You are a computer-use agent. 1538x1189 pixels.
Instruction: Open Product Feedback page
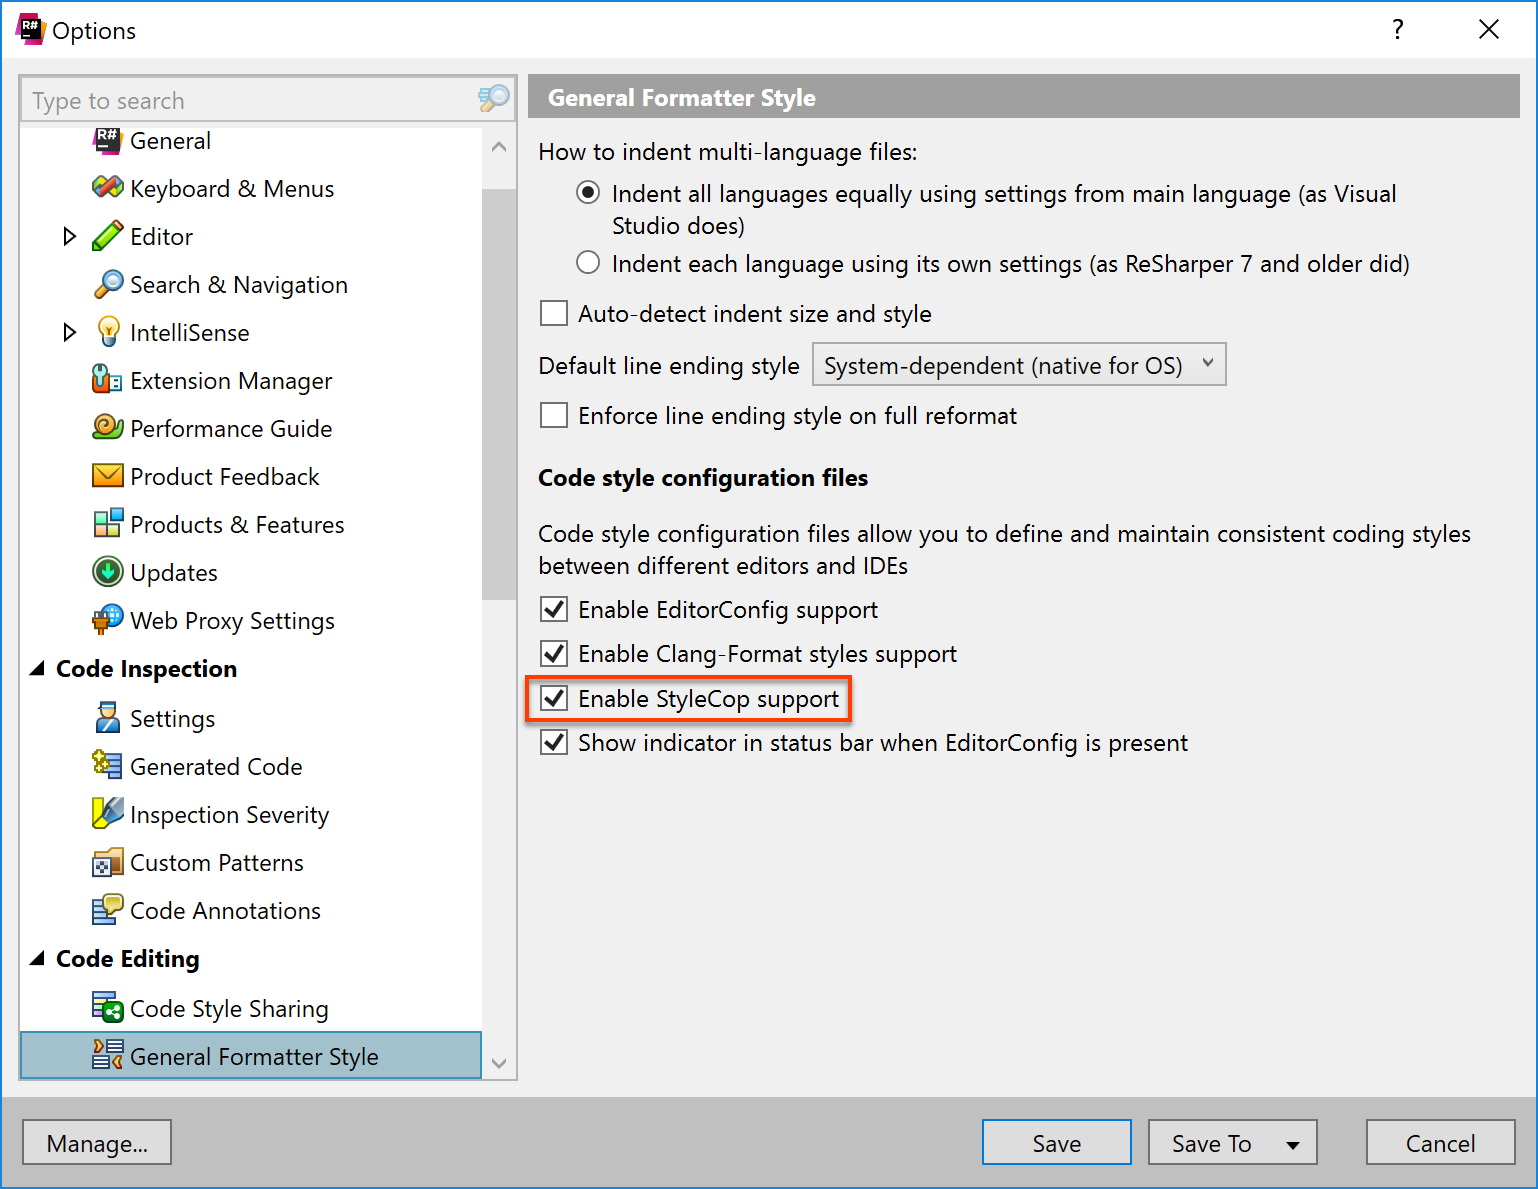click(x=224, y=477)
